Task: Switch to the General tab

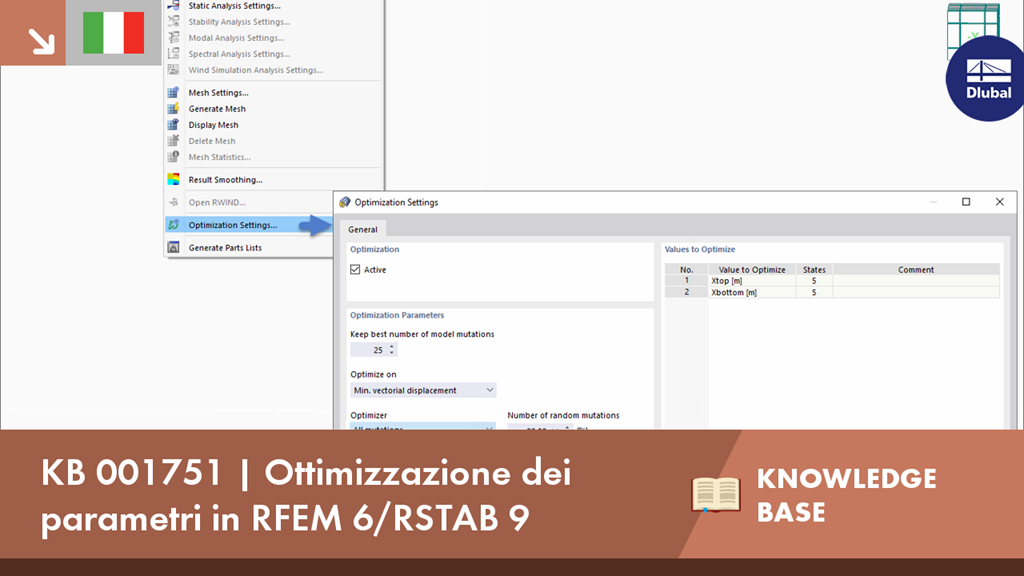Action: 362,229
